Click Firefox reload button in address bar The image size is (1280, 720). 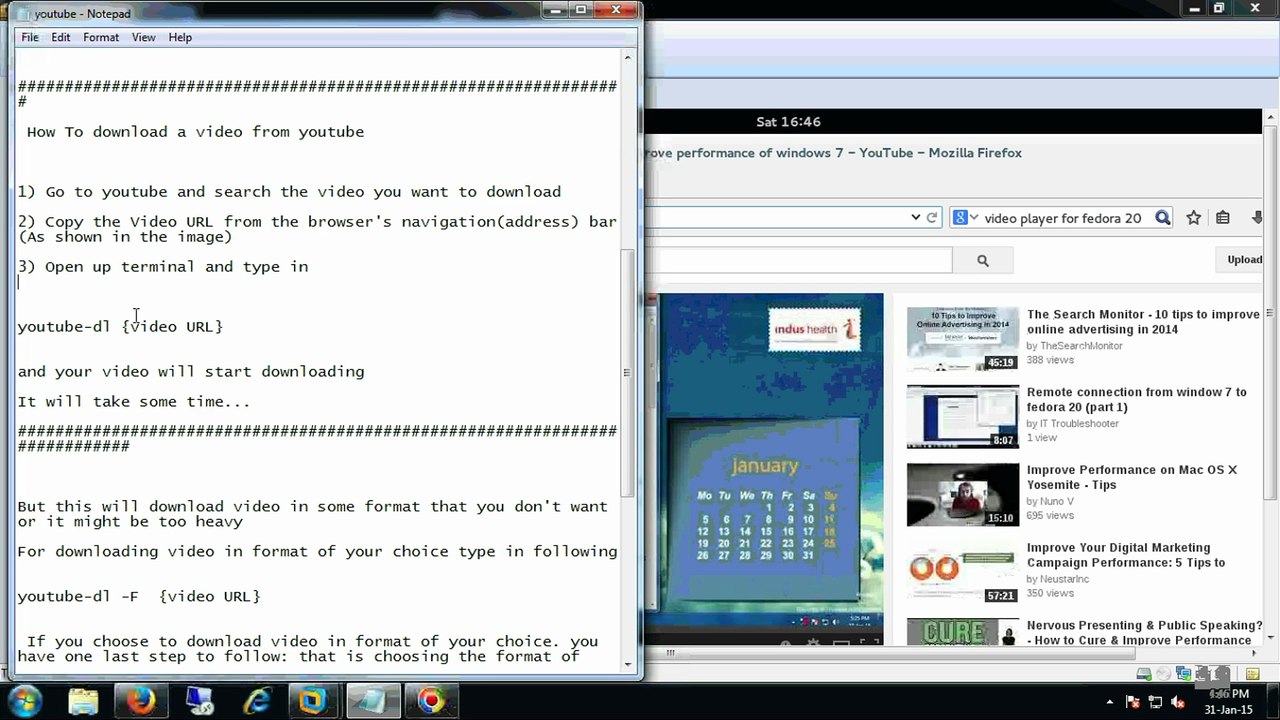point(932,217)
